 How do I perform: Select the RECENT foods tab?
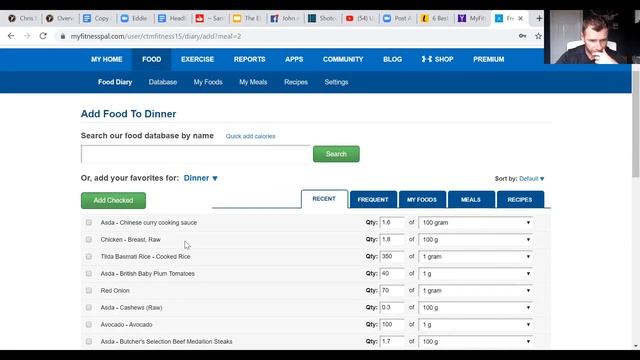click(x=324, y=199)
